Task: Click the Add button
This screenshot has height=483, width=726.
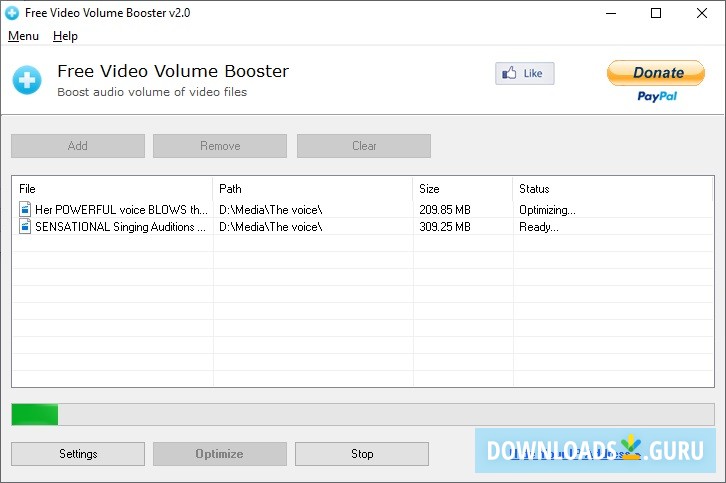Action: [78, 146]
